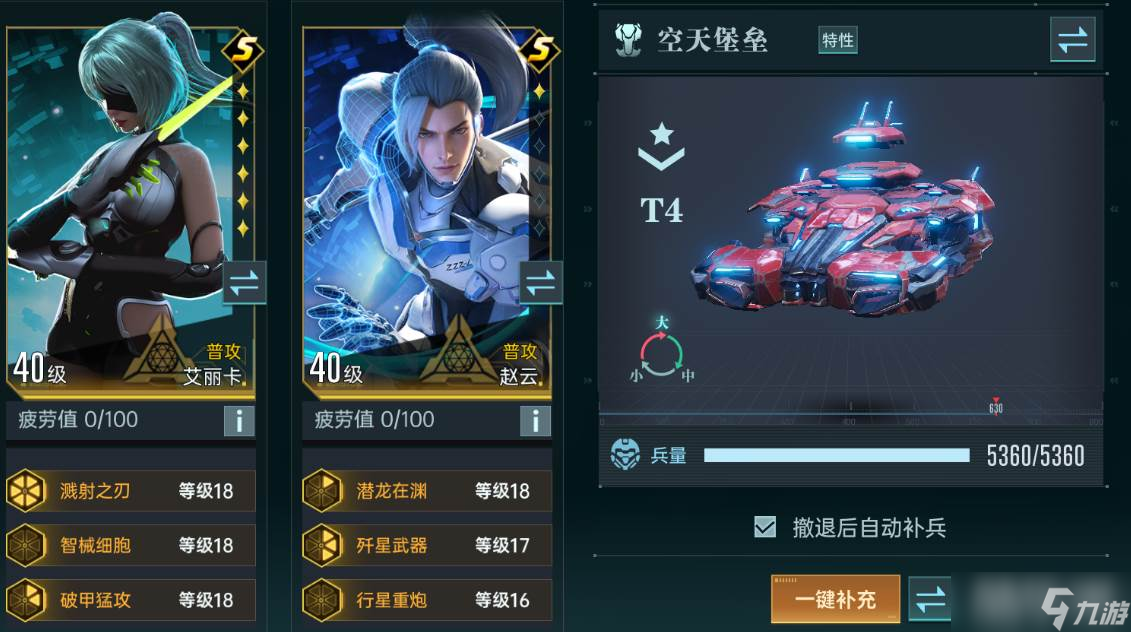The height and width of the screenshot is (632, 1131).
Task: Swap the 艾丽卡 hero card
Action: [244, 283]
